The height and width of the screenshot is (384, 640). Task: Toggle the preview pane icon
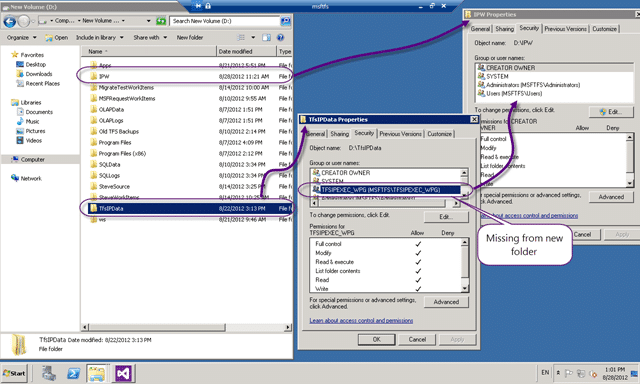click(266, 38)
